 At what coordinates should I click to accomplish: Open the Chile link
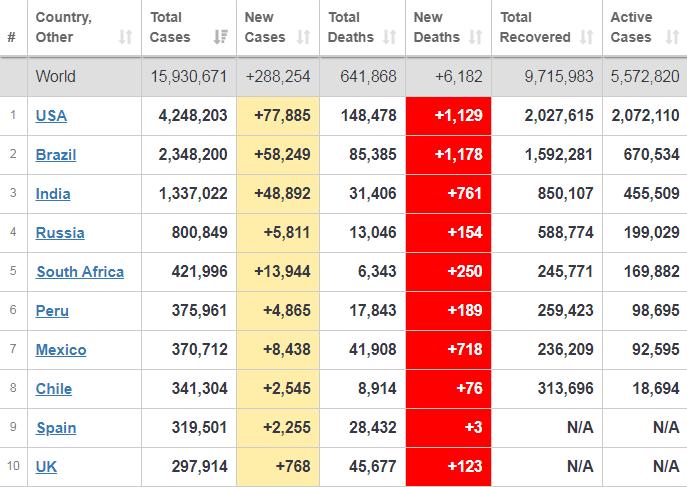coord(54,389)
